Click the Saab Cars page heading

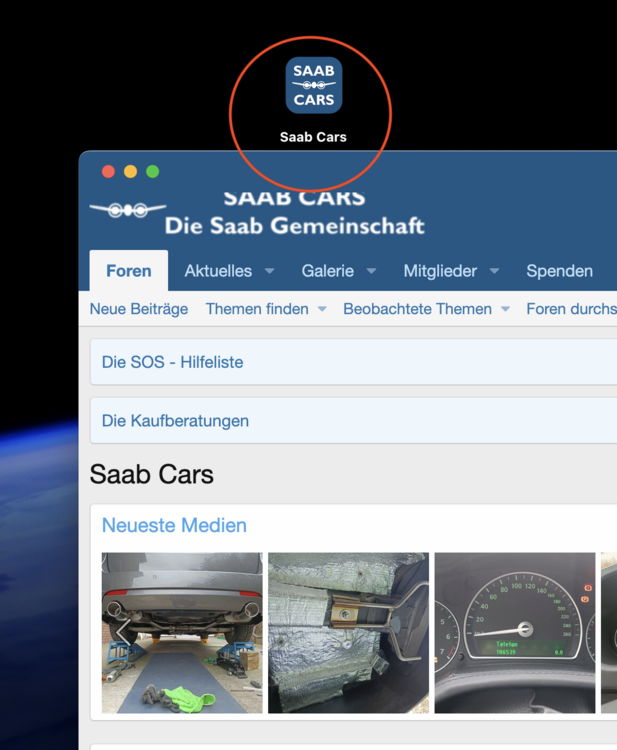click(152, 474)
